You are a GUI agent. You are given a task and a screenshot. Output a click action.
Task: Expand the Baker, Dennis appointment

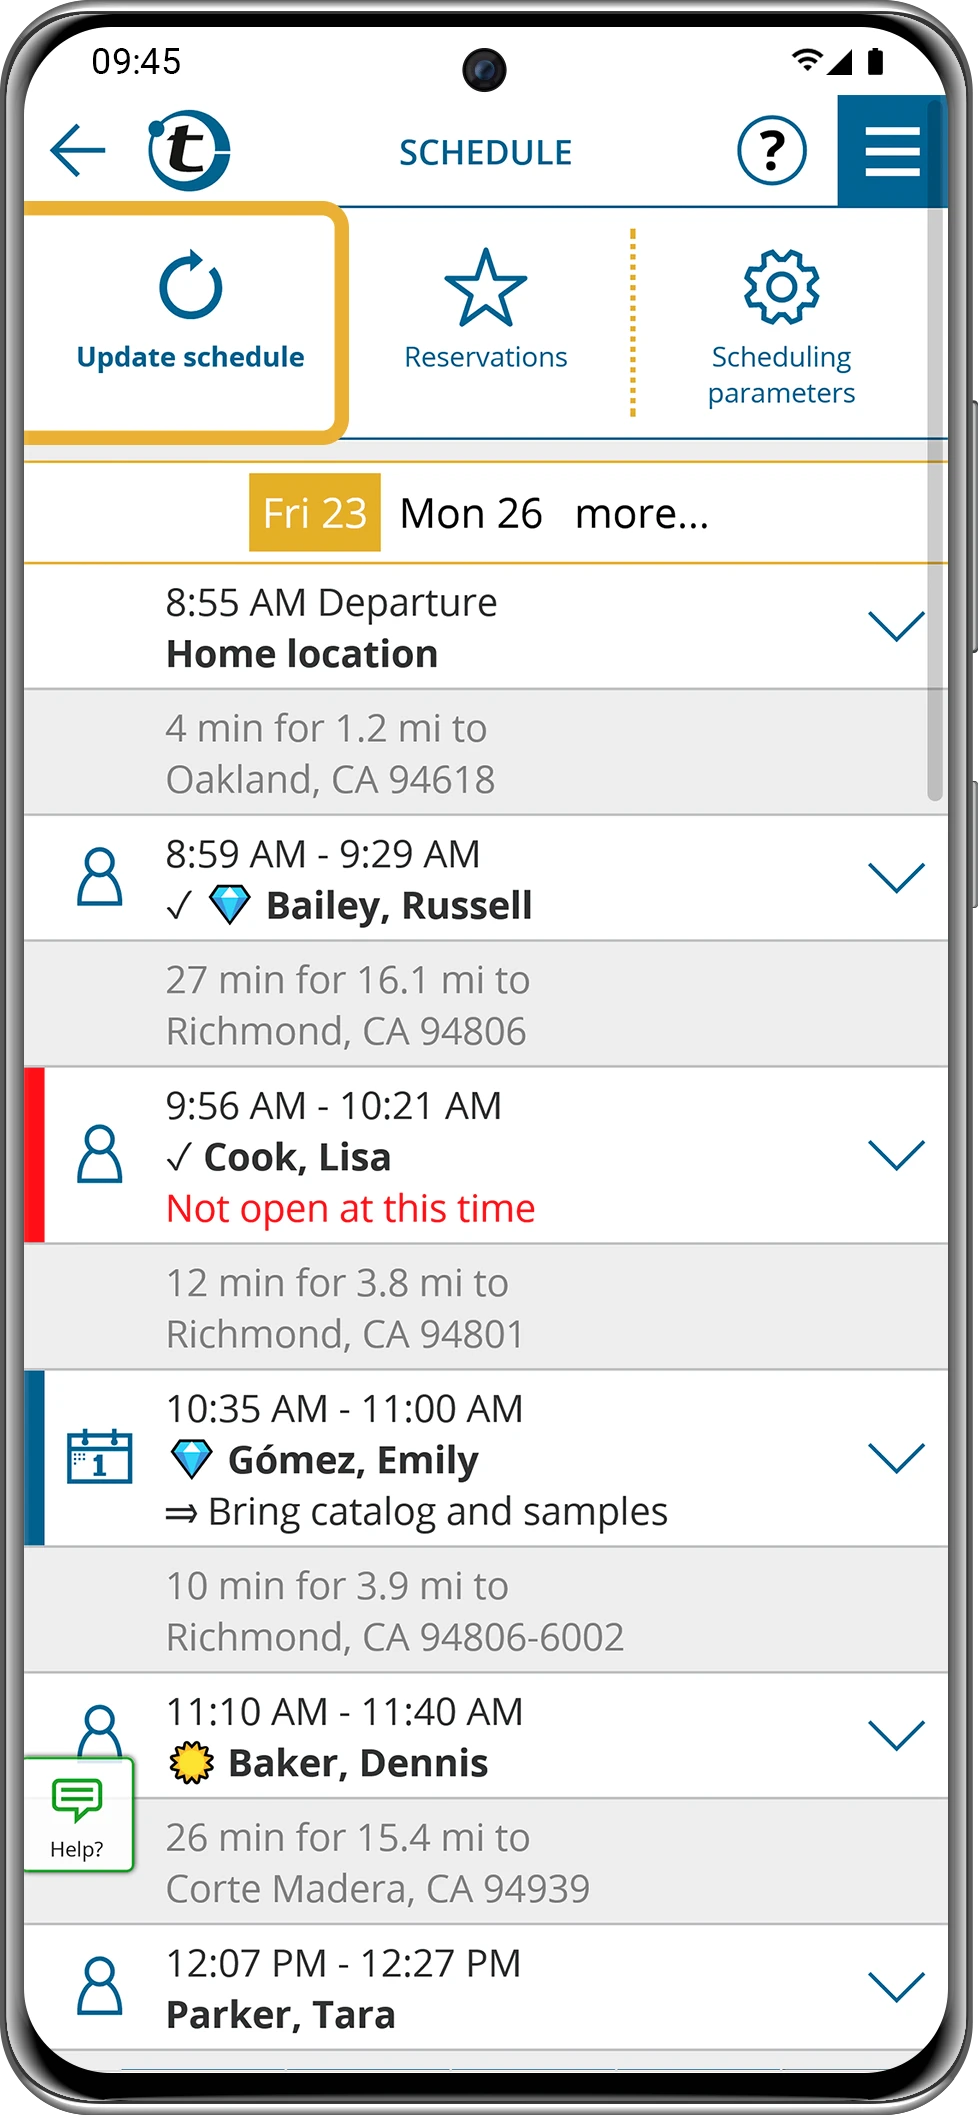click(x=896, y=1734)
